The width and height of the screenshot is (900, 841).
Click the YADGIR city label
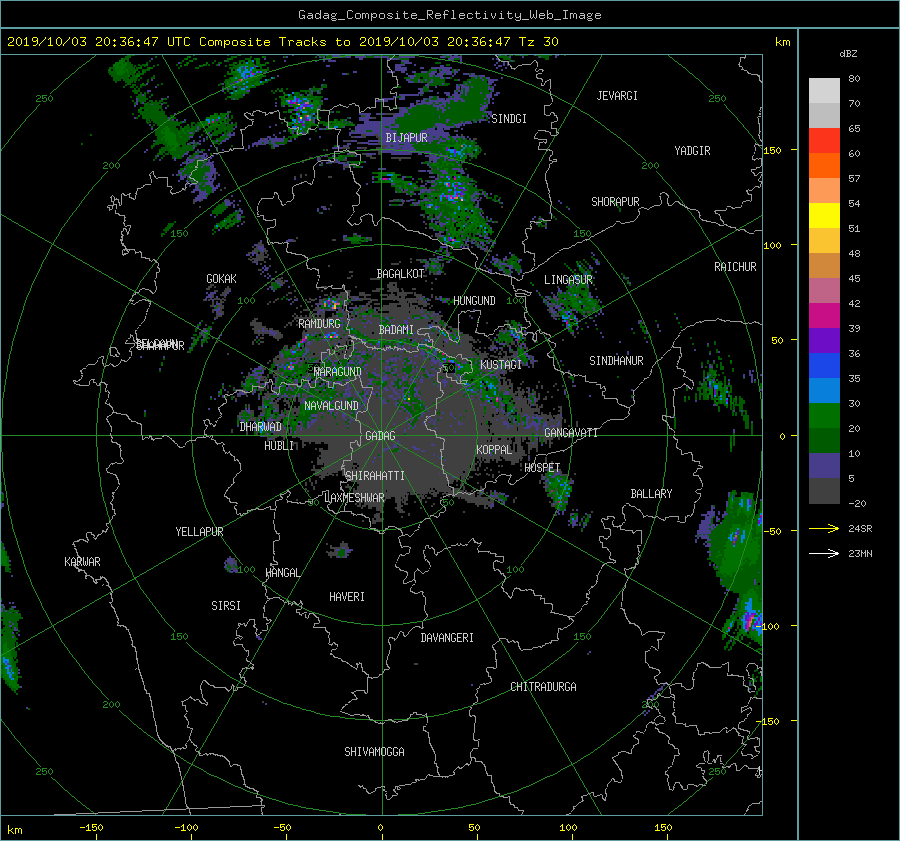click(x=692, y=151)
